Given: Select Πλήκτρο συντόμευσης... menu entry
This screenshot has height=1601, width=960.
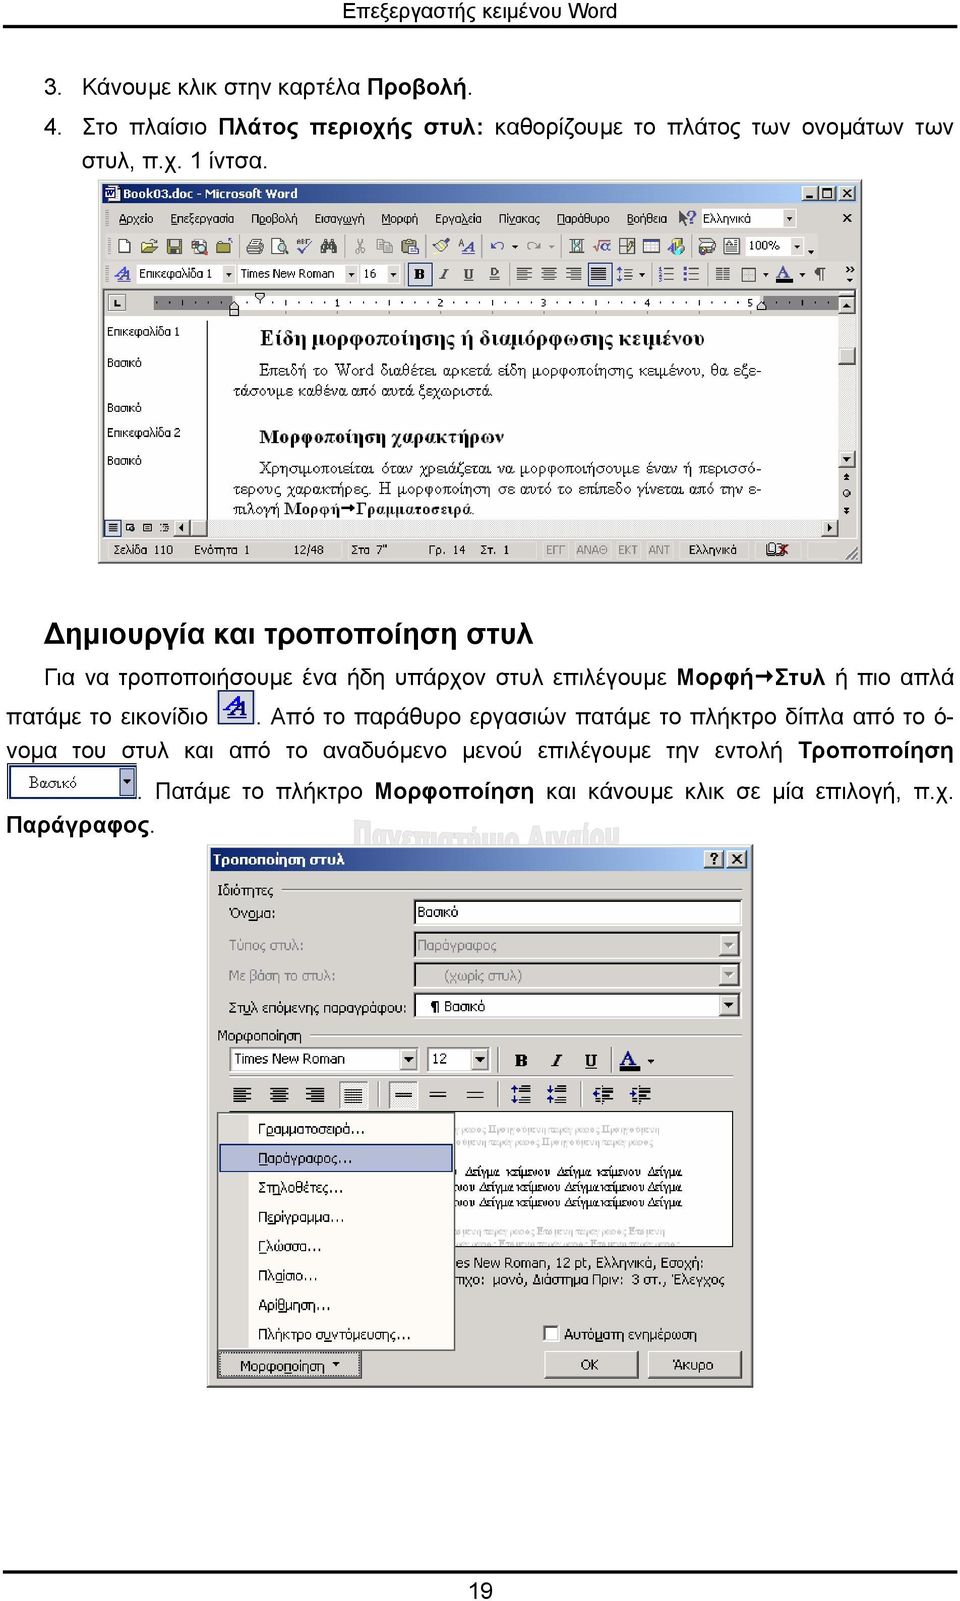Looking at the screenshot, I should (336, 1335).
